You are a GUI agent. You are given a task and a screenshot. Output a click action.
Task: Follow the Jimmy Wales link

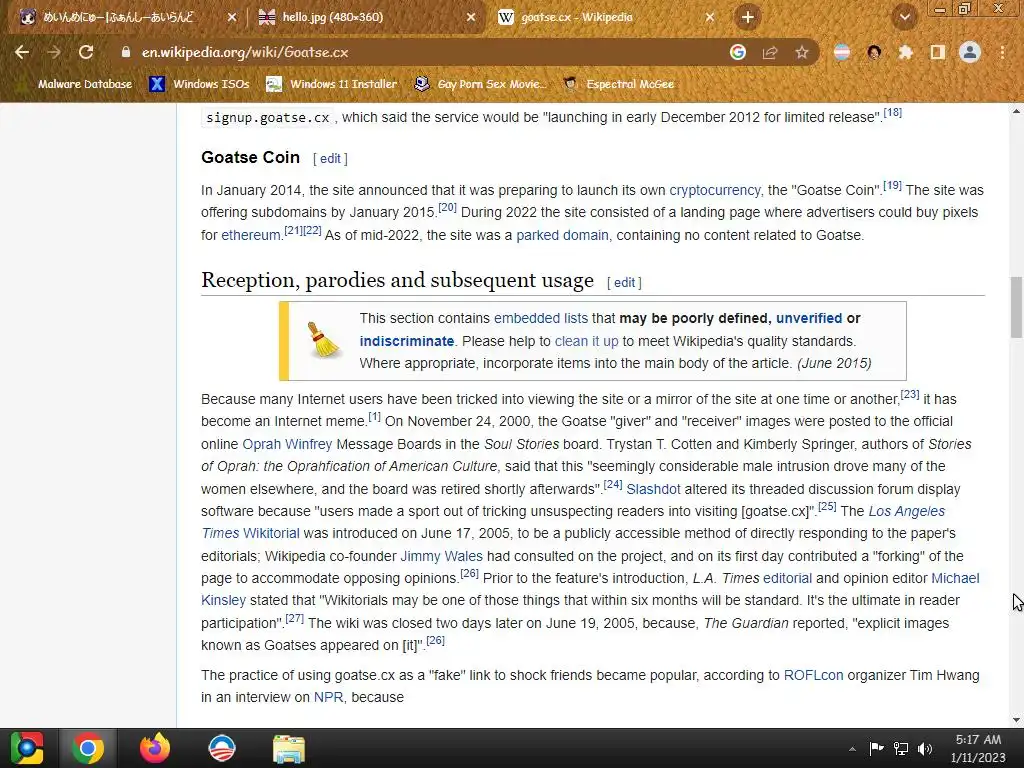click(441, 556)
